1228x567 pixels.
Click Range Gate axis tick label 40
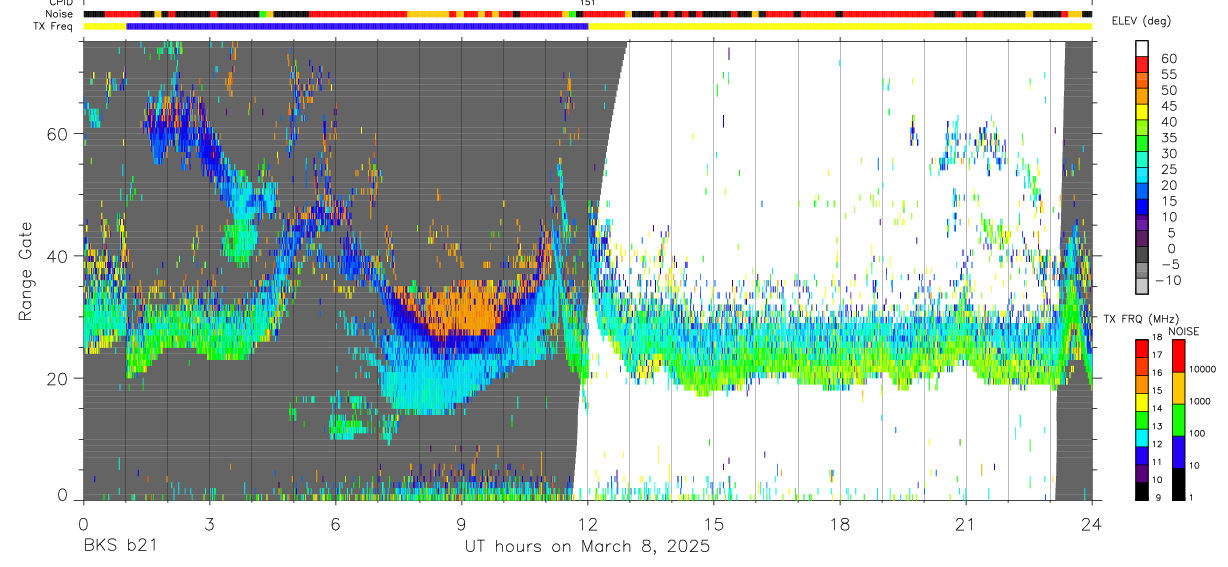pyautogui.click(x=58, y=256)
